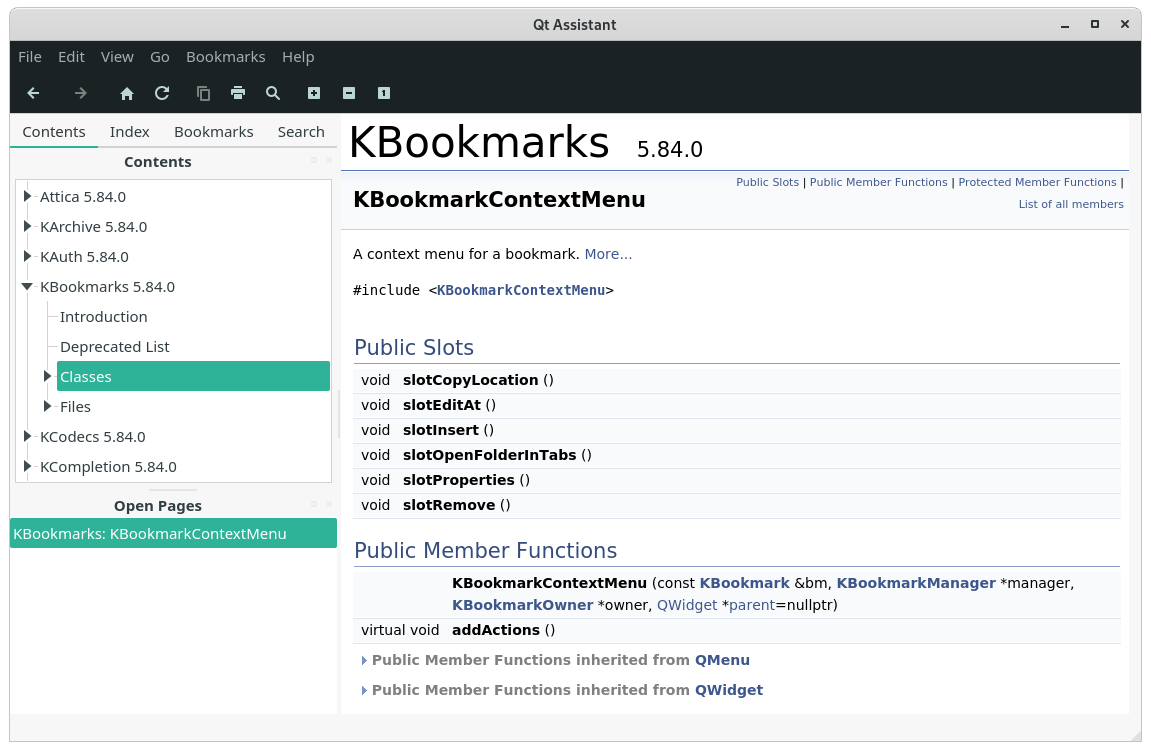Image resolution: width=1151 pixels, height=751 pixels.
Task: Switch to the Search tab
Action: [x=301, y=131]
